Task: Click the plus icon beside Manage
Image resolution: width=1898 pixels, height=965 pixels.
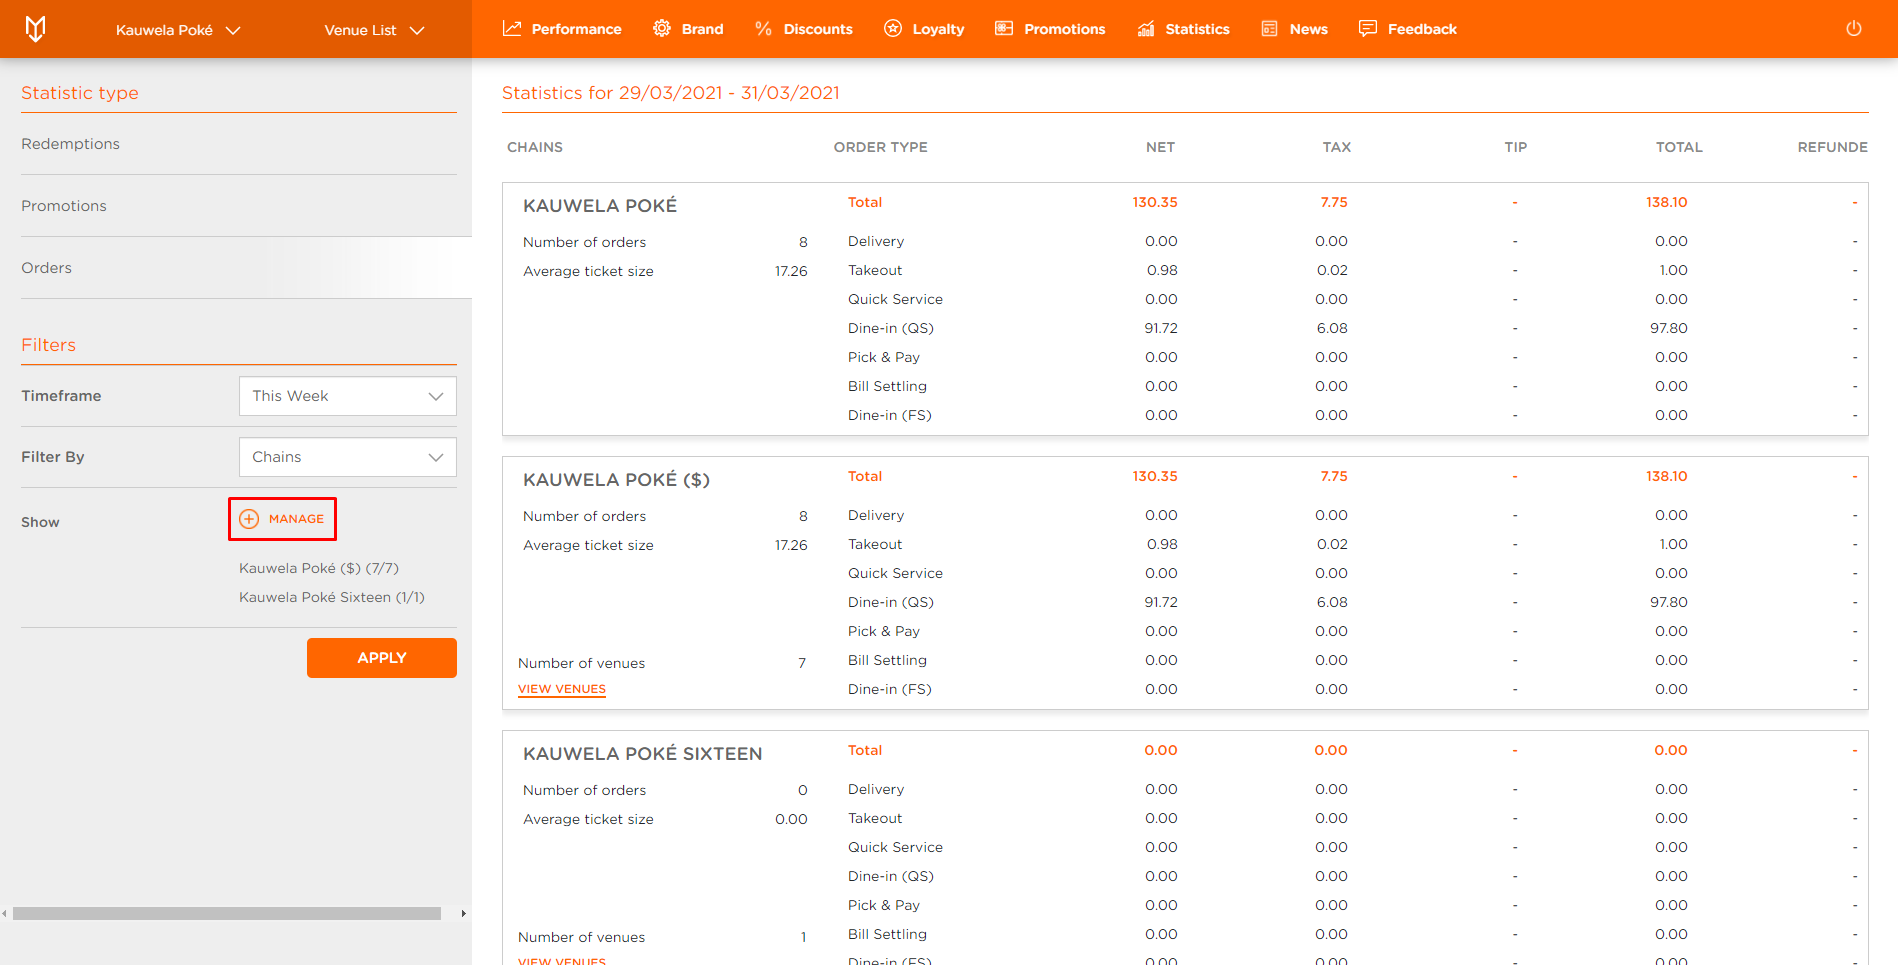Action: (x=249, y=519)
